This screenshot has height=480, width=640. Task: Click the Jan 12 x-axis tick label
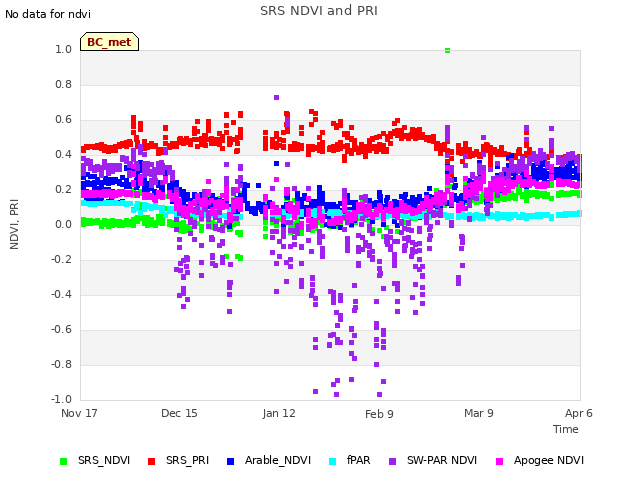click(279, 413)
